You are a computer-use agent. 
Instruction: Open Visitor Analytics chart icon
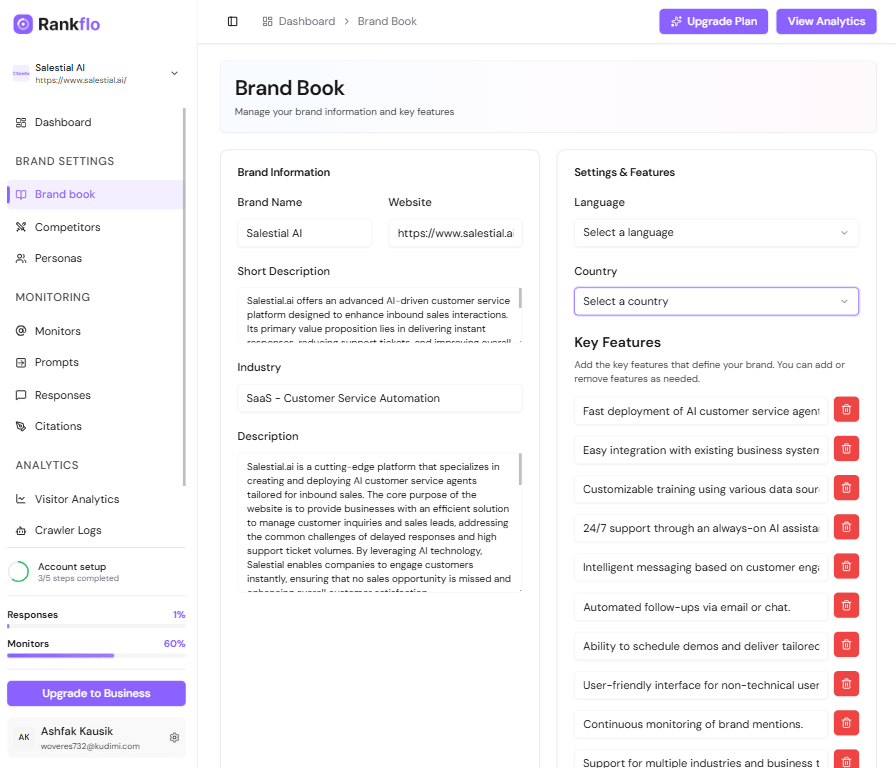pos(21,498)
